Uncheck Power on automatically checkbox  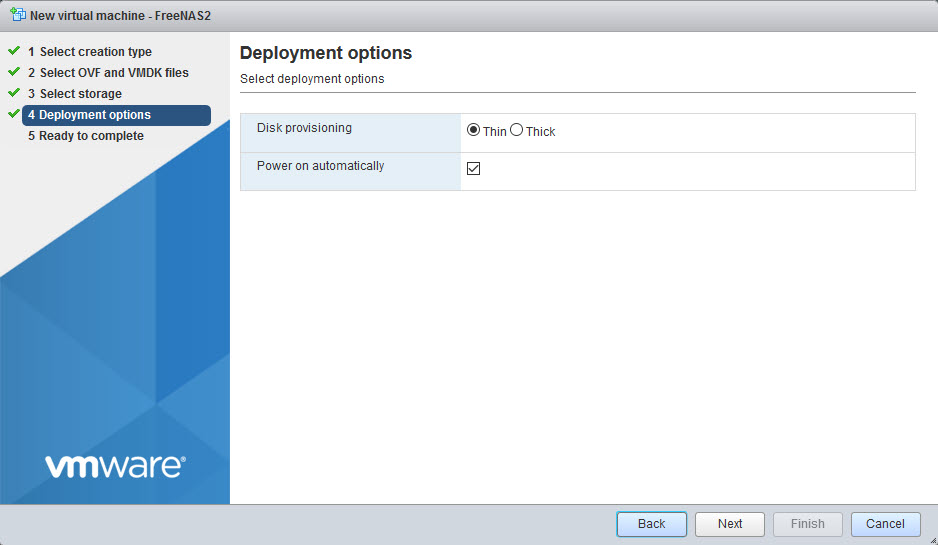473,169
